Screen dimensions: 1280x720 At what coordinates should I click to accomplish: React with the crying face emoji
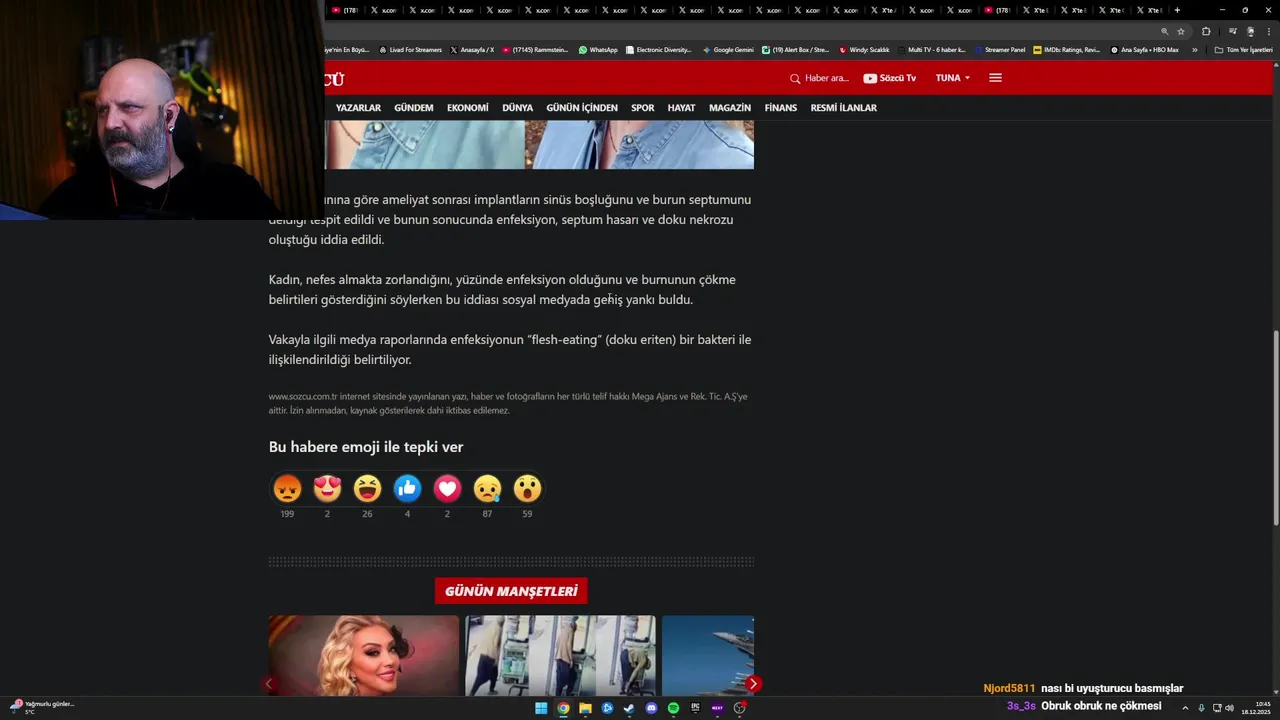(487, 488)
